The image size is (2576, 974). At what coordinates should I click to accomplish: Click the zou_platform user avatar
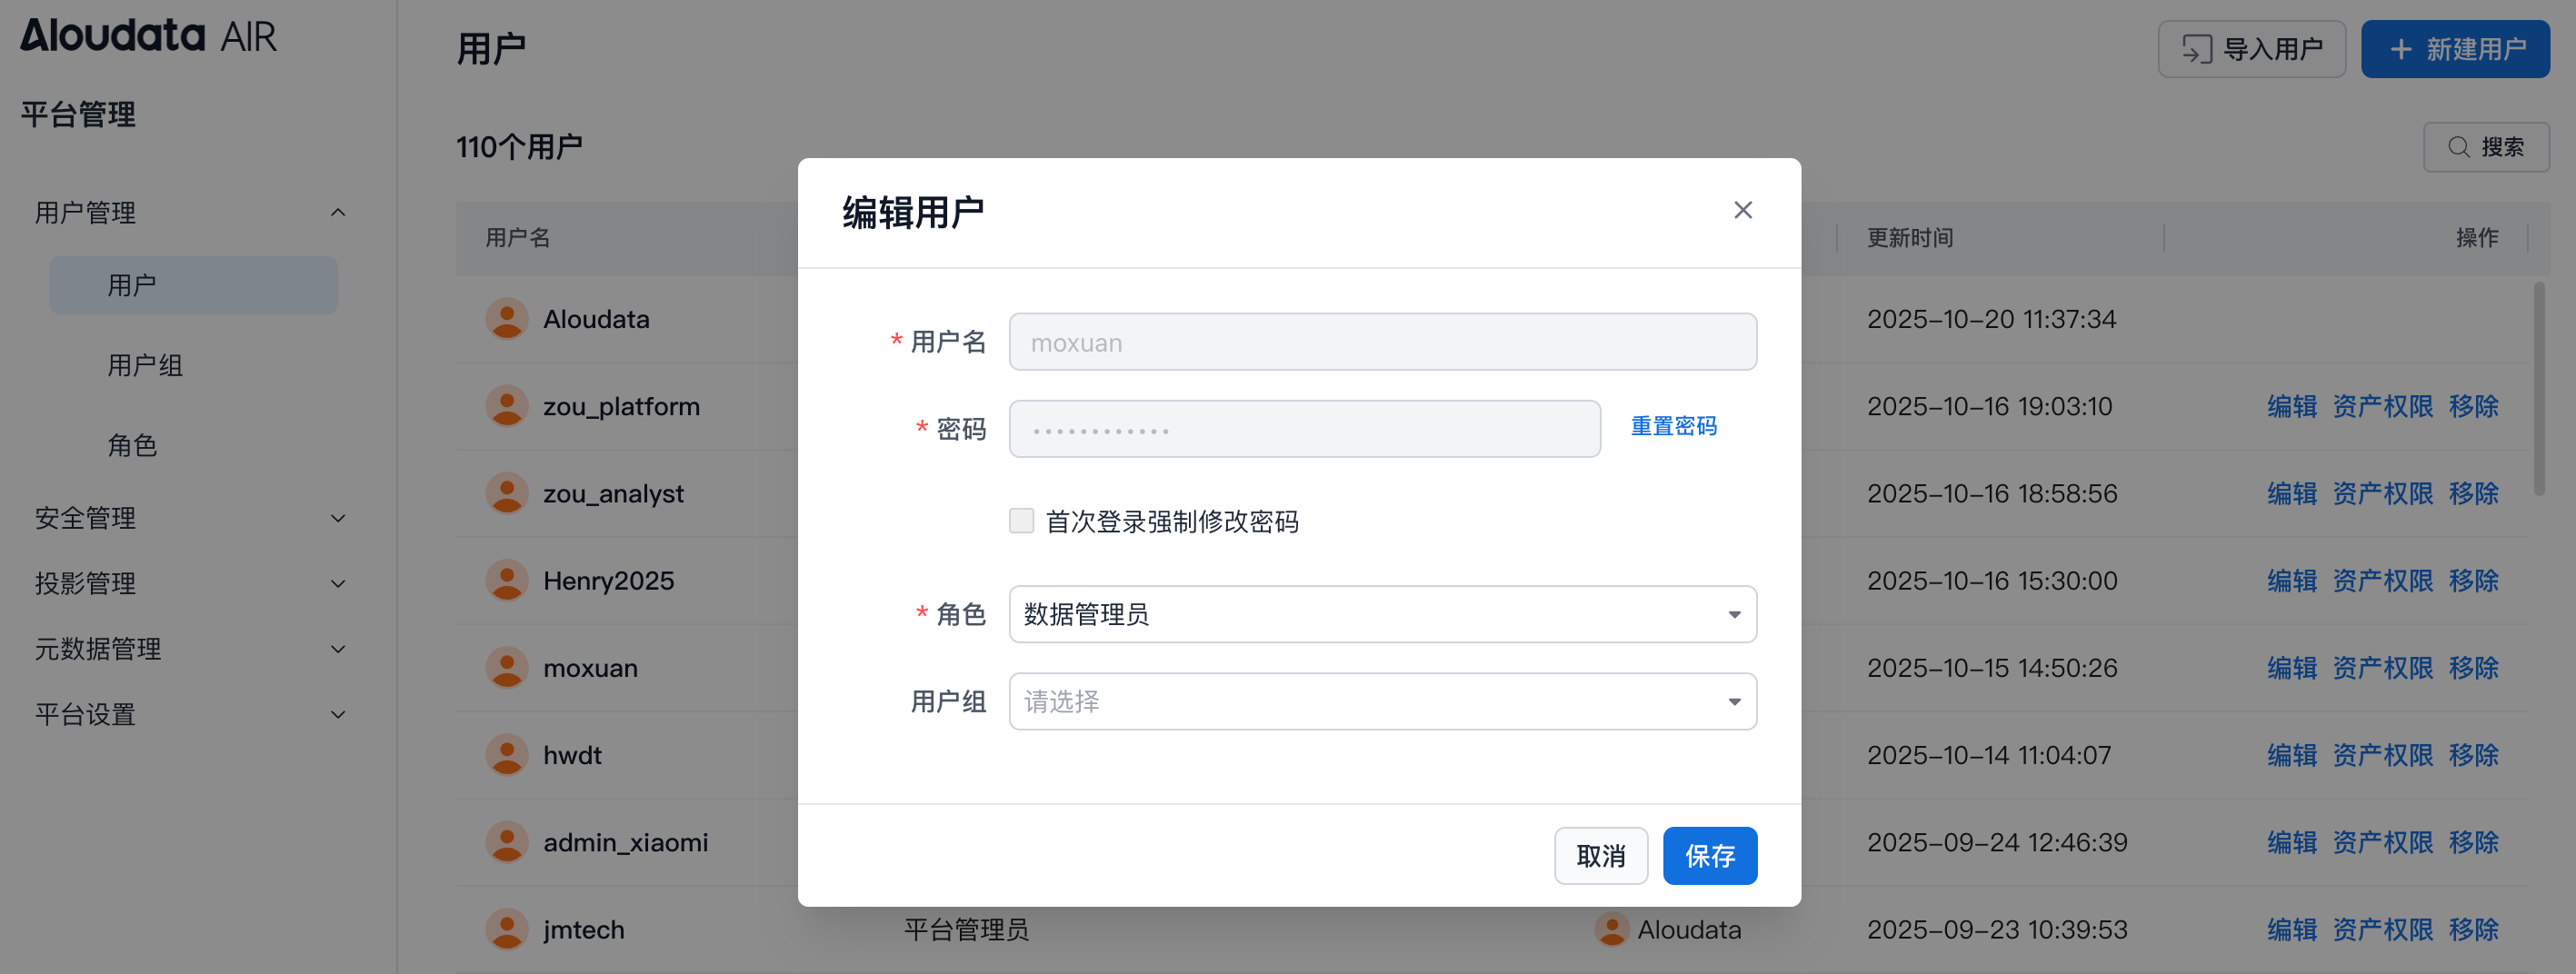click(x=507, y=406)
